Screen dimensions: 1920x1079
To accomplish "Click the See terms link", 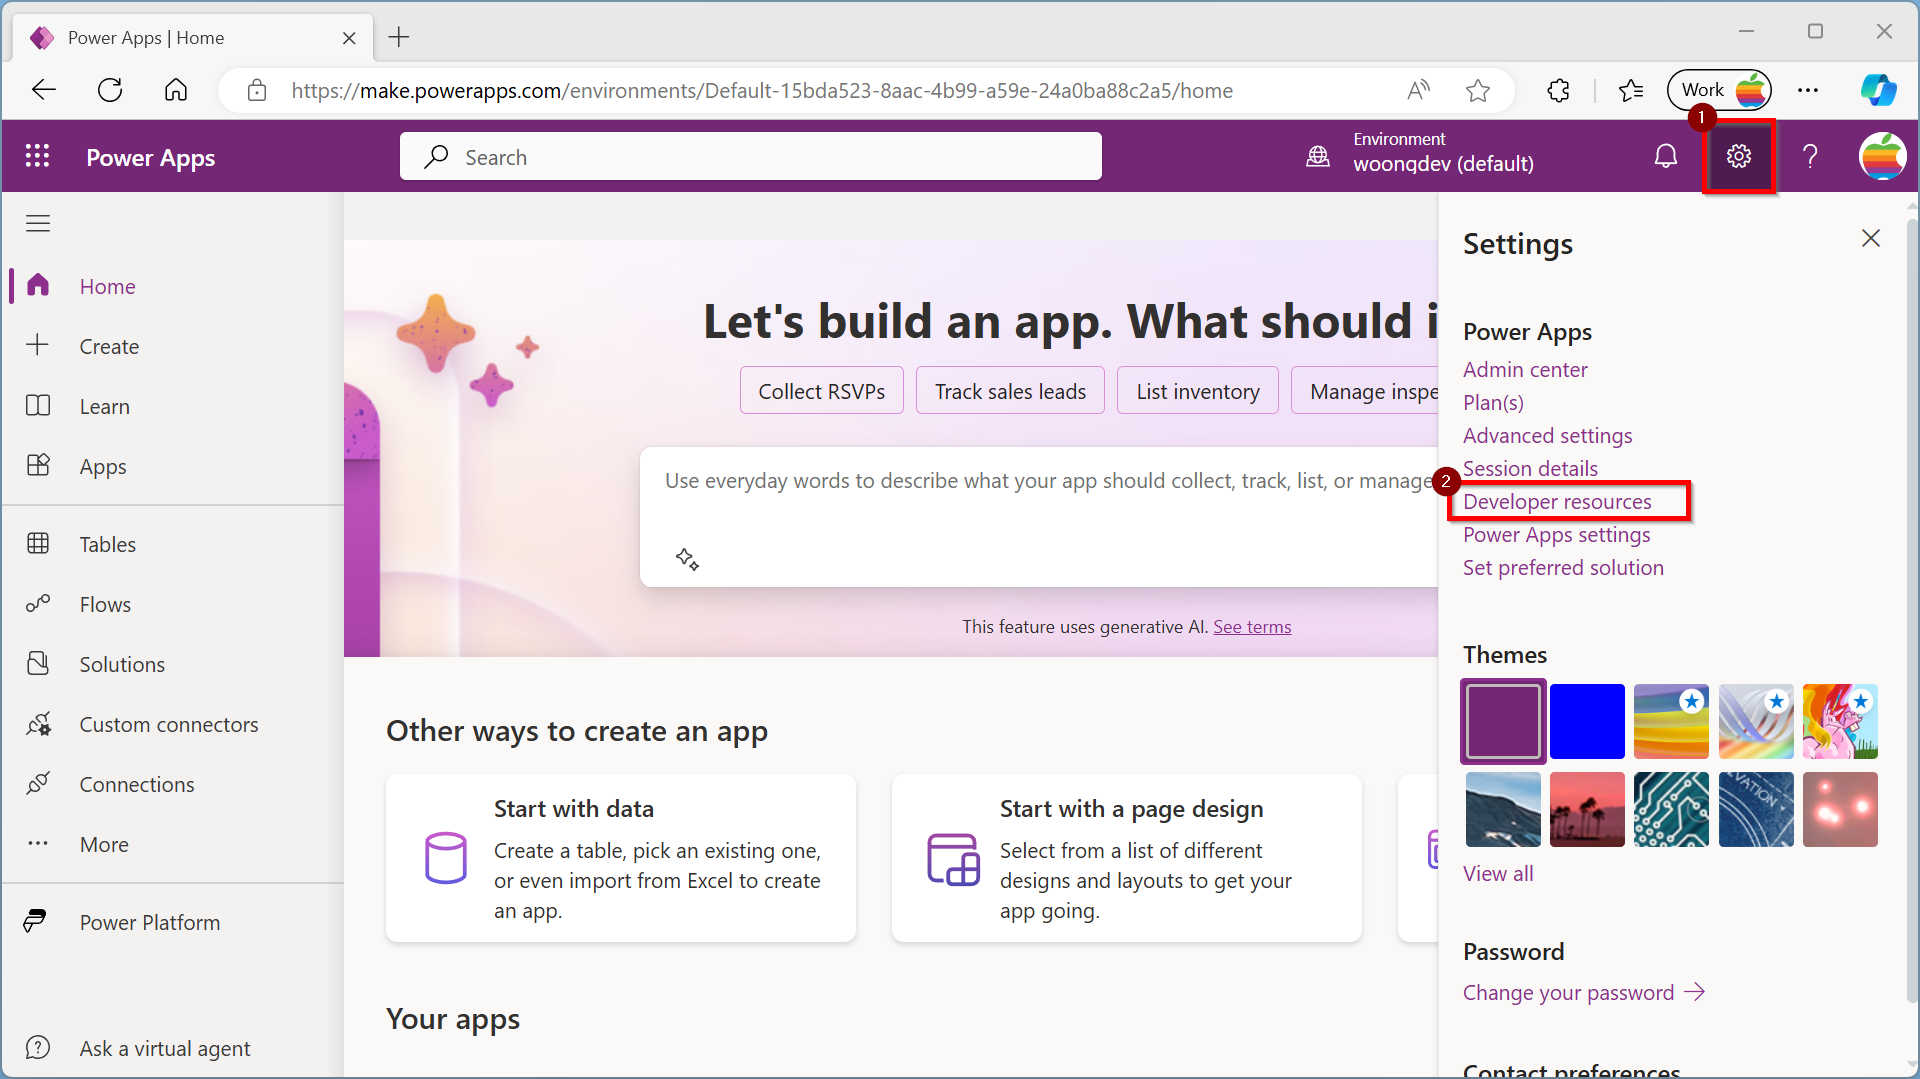I will pos(1252,626).
